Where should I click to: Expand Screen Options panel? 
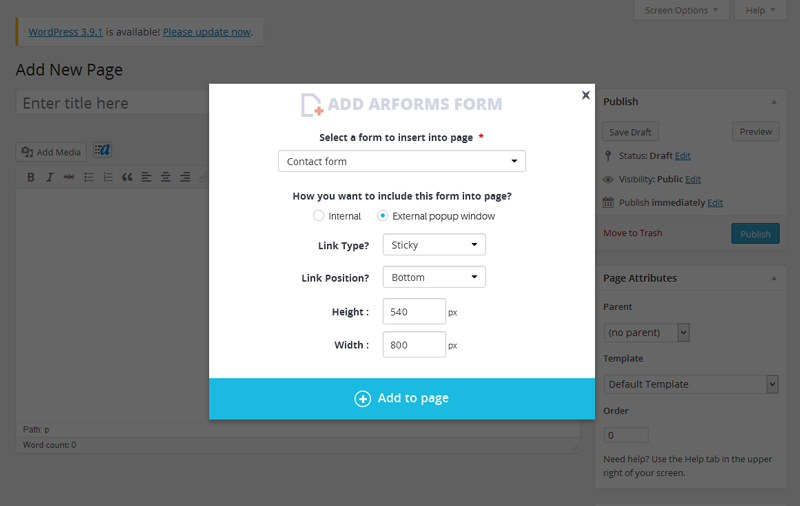pyautogui.click(x=681, y=10)
